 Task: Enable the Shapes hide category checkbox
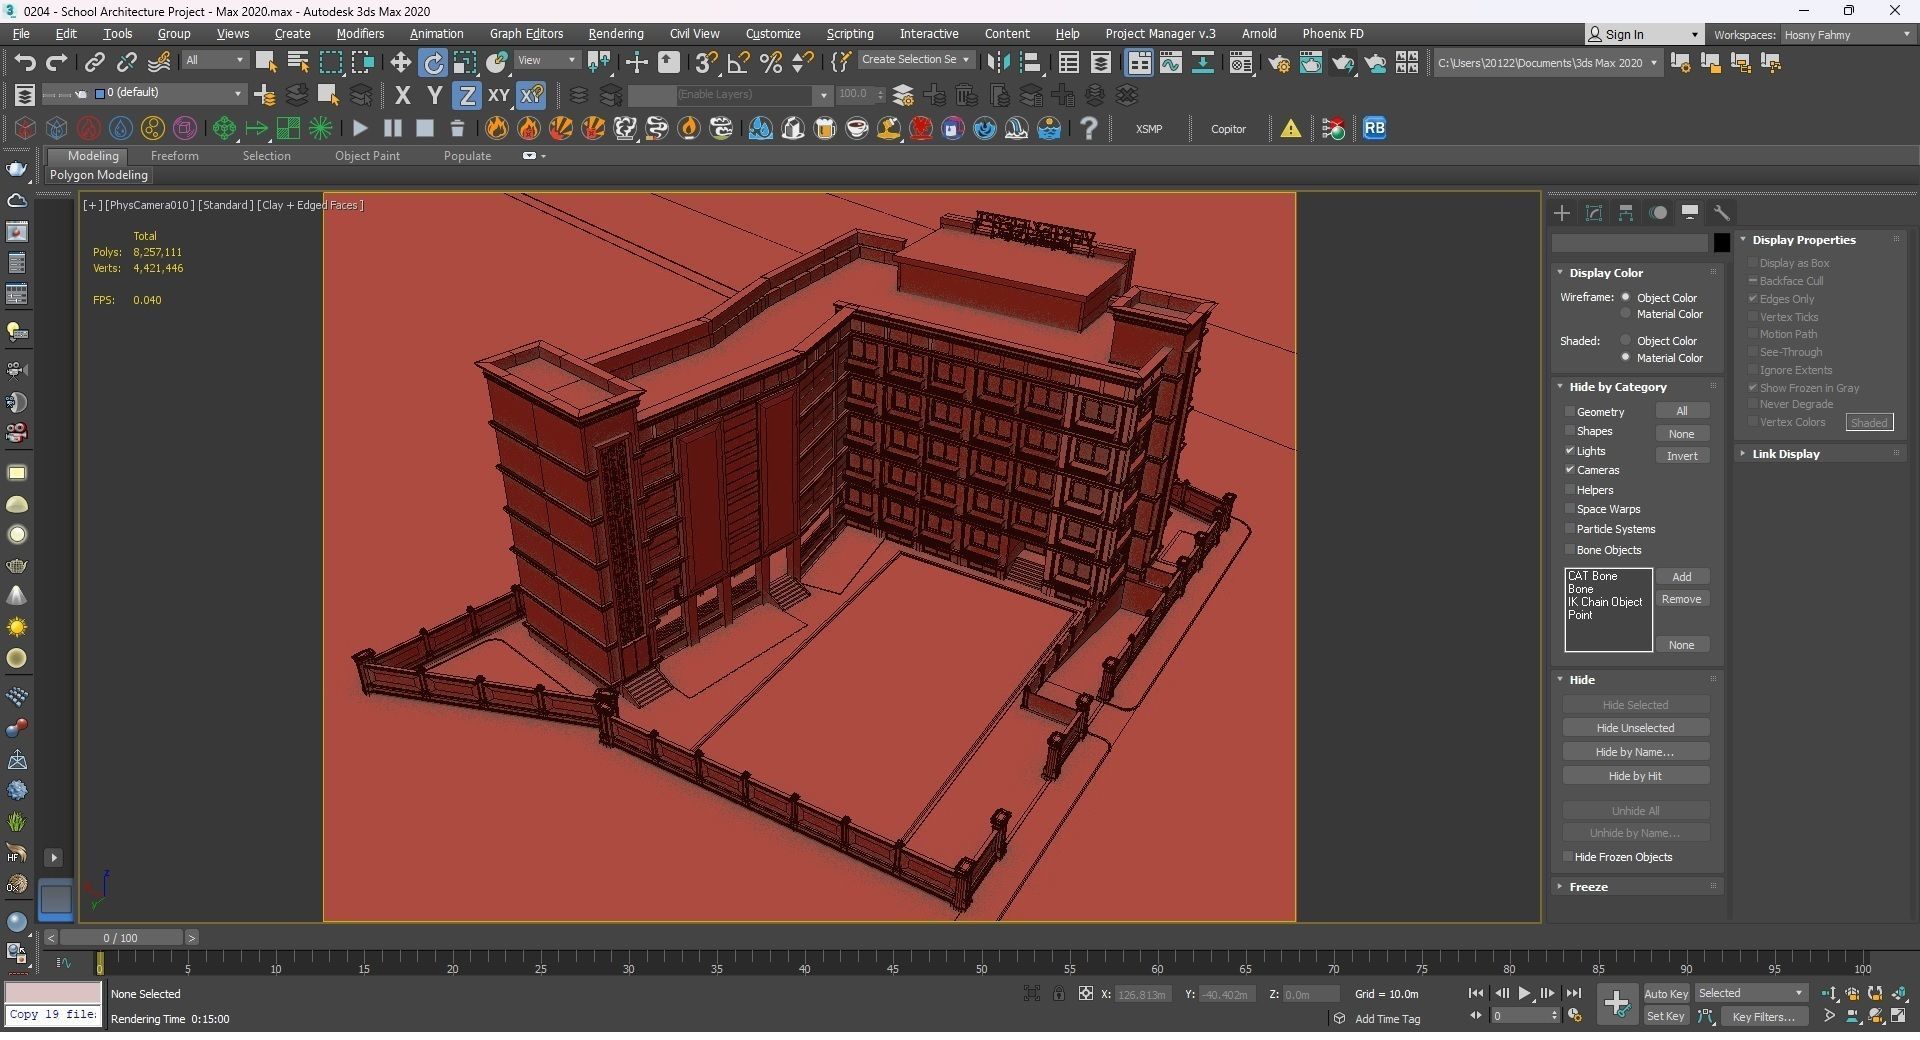coord(1570,431)
